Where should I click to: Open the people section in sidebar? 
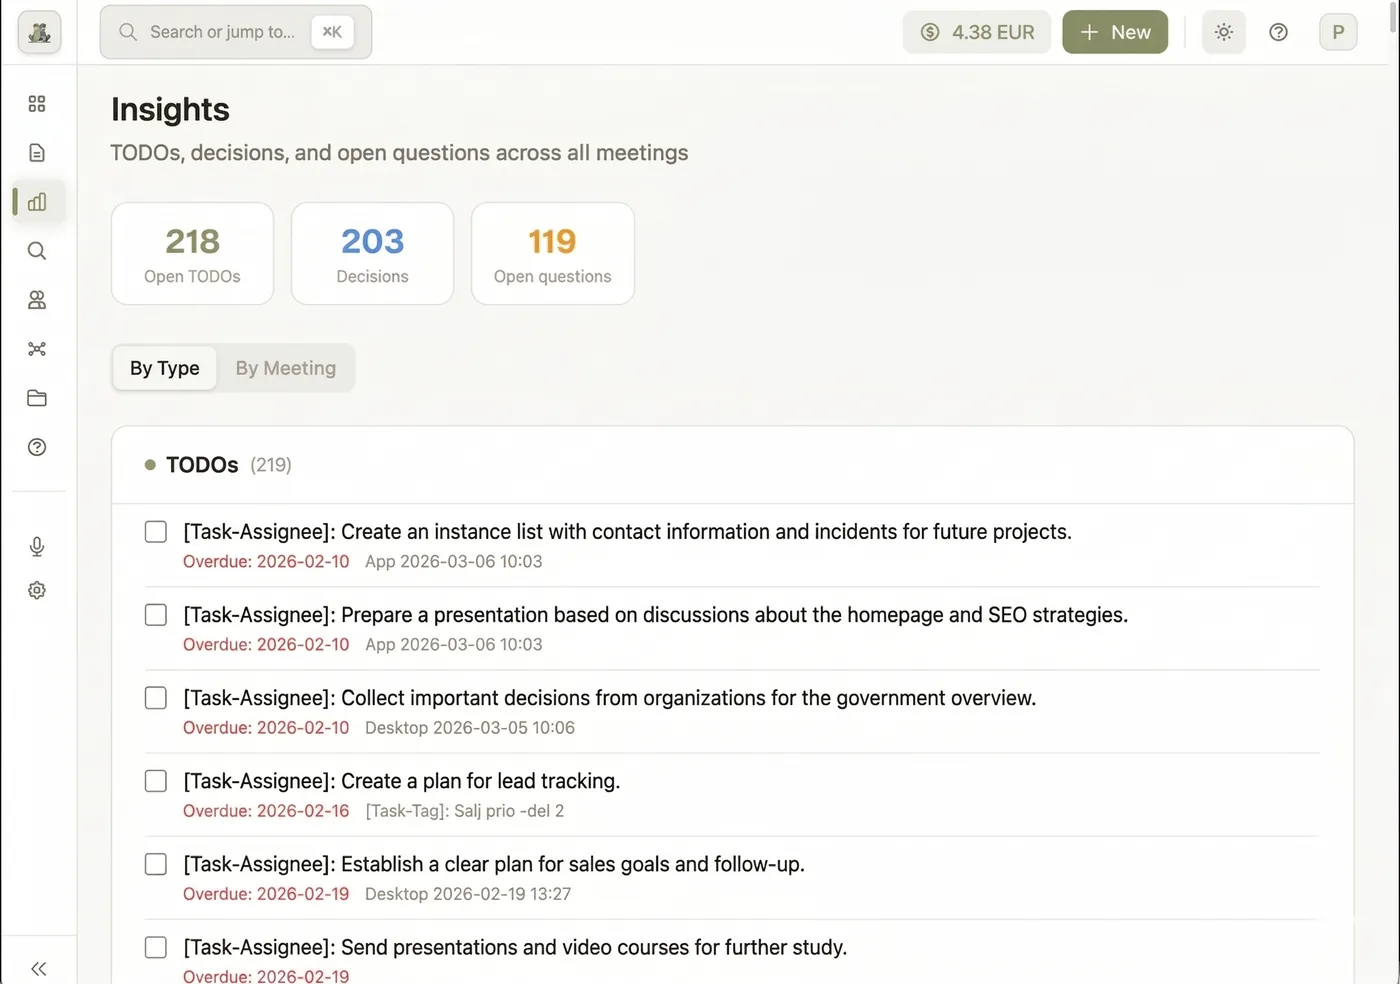[x=37, y=299]
